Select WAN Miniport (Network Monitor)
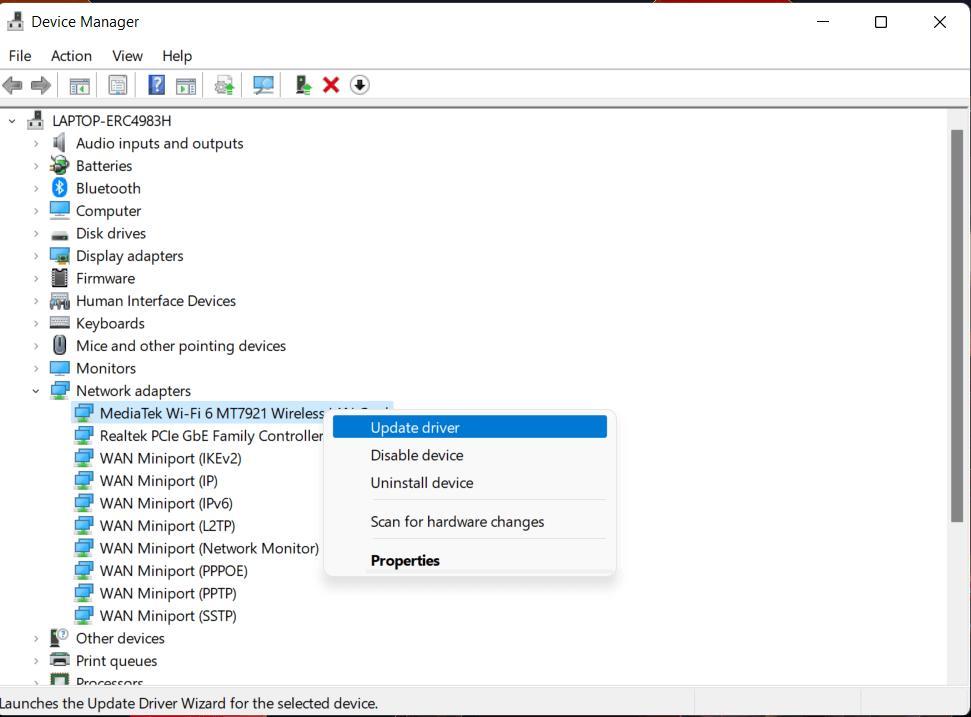This screenshot has width=971, height=717. coord(209,548)
